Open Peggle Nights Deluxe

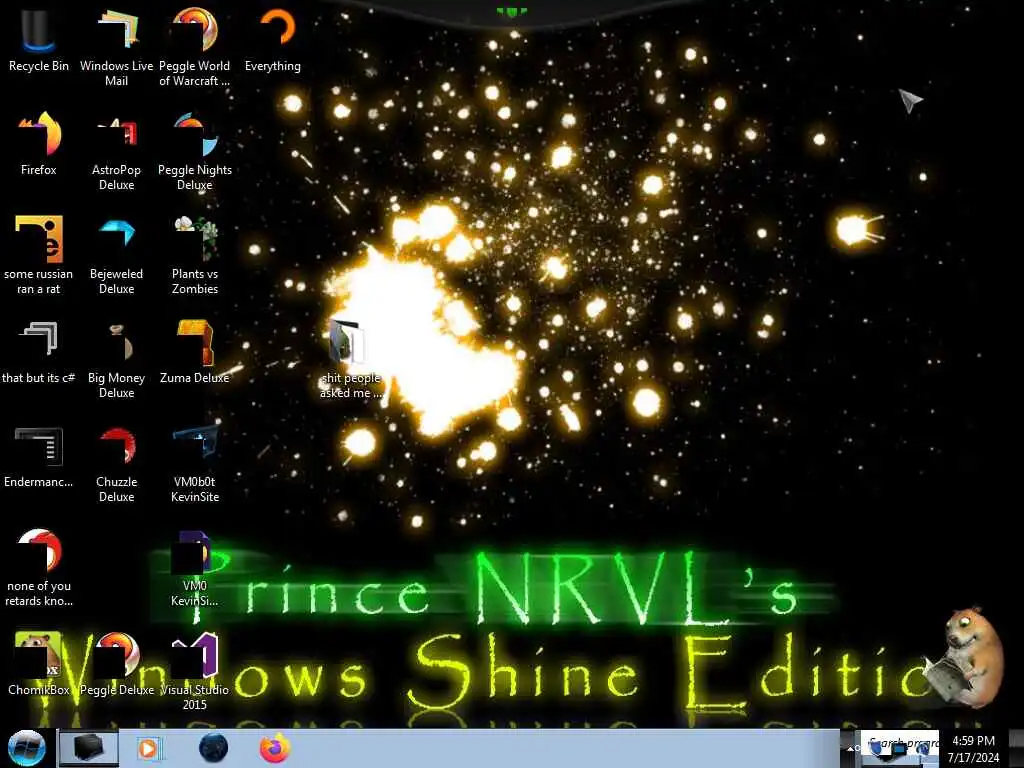(x=195, y=150)
